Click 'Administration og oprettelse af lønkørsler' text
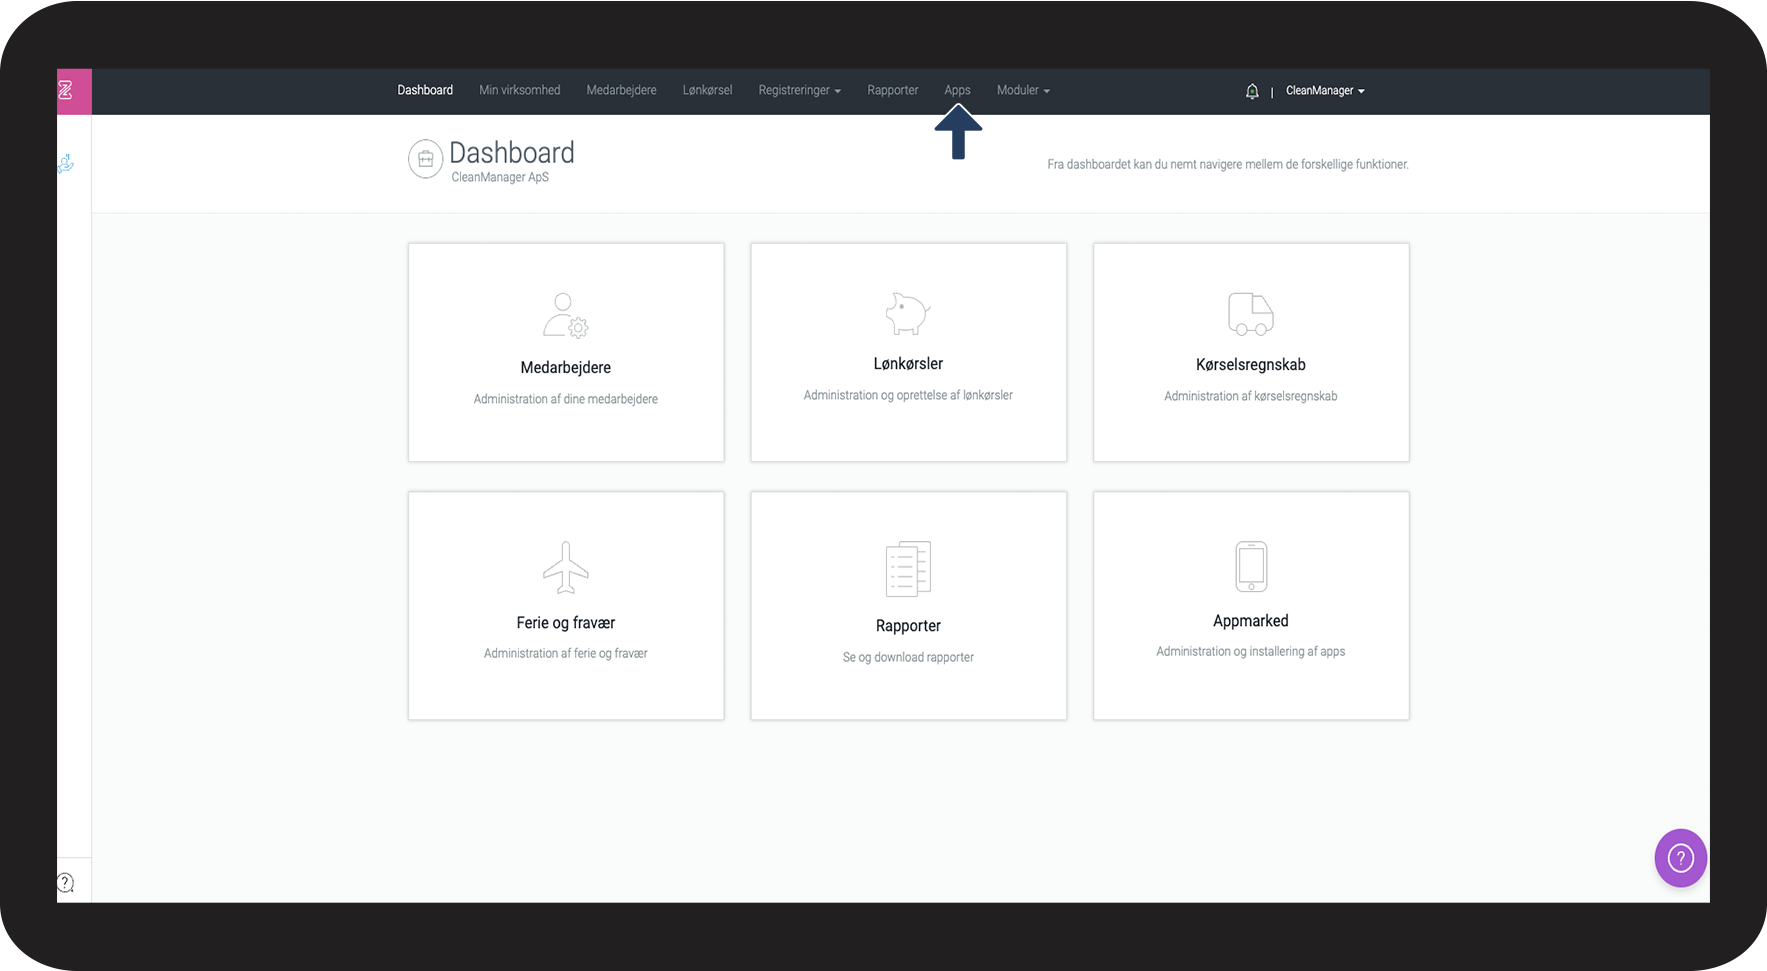 click(908, 395)
